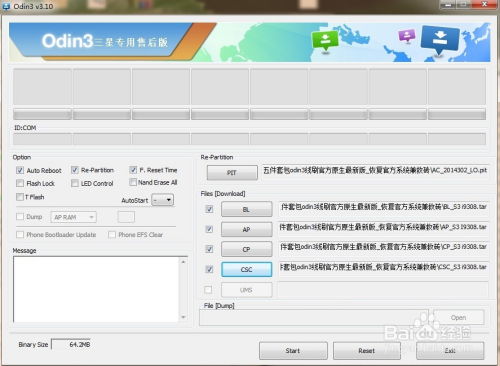Toggle the Auto Reboot checkbox
The width and height of the screenshot is (500, 366).
tap(20, 170)
